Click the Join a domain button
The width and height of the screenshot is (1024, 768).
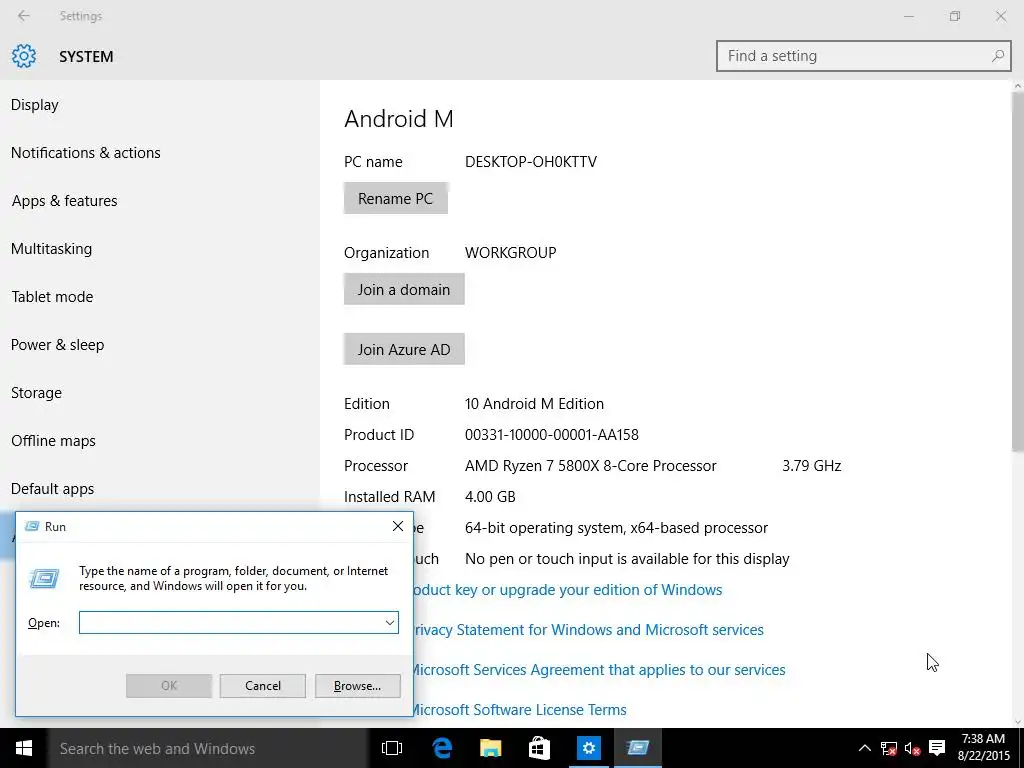tap(404, 289)
